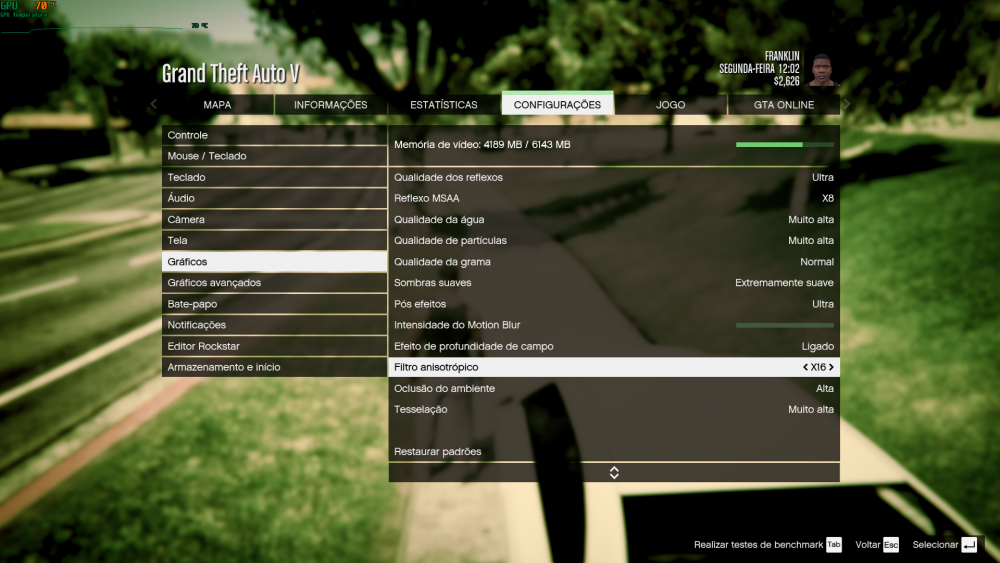1000x563 pixels.
Task: Click the right chevron of Filtro anisotrópico
Action: click(831, 367)
